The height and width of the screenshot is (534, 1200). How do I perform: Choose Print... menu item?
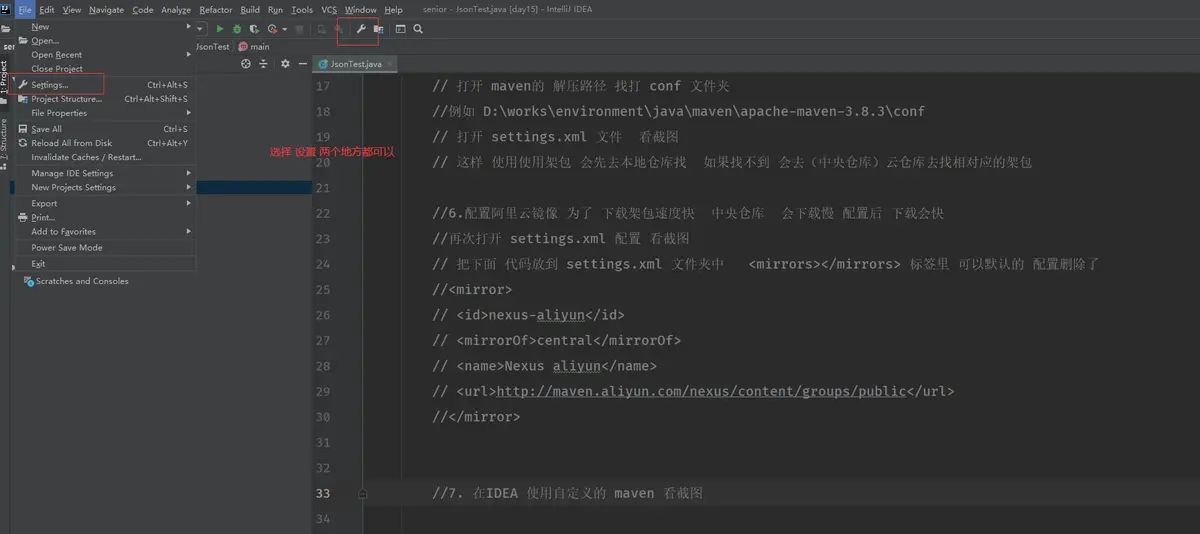tap(104, 217)
